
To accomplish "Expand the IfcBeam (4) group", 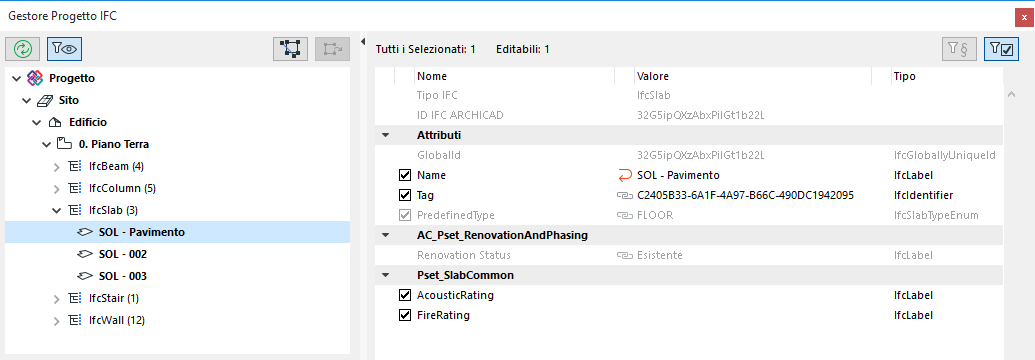I will point(57,166).
